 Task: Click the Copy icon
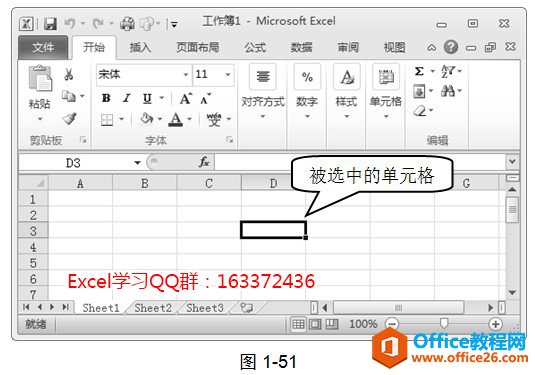69,96
